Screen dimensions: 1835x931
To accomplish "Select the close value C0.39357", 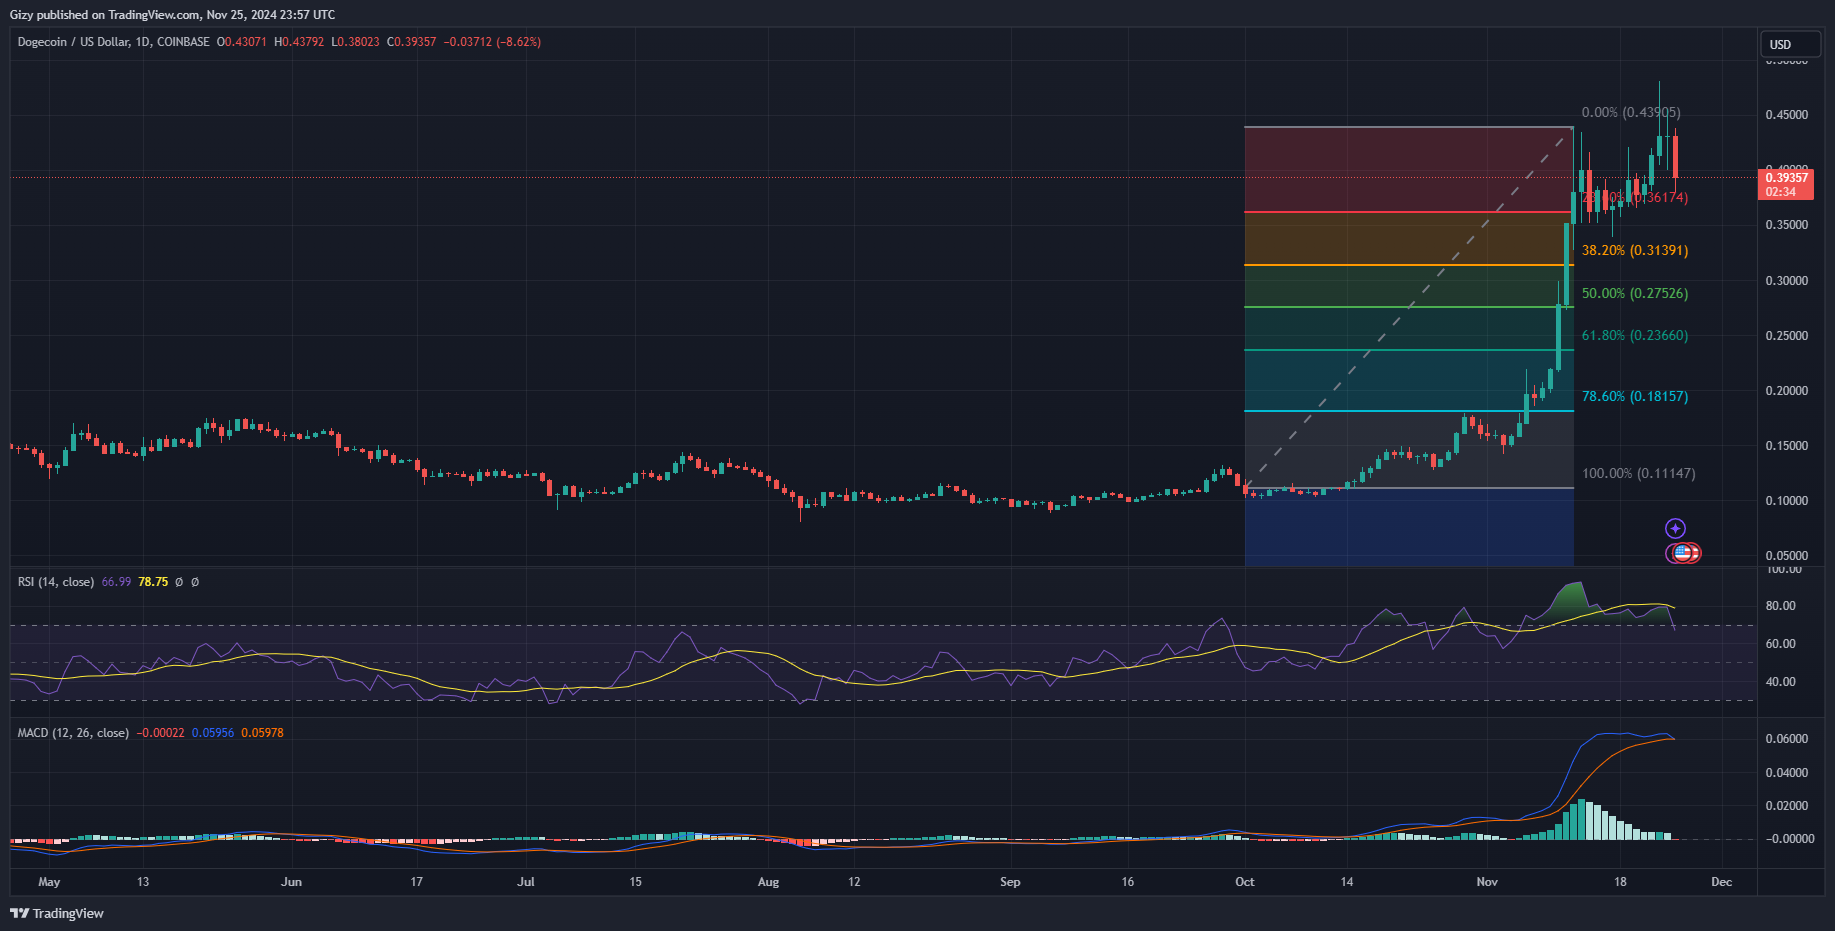I will (412, 42).
